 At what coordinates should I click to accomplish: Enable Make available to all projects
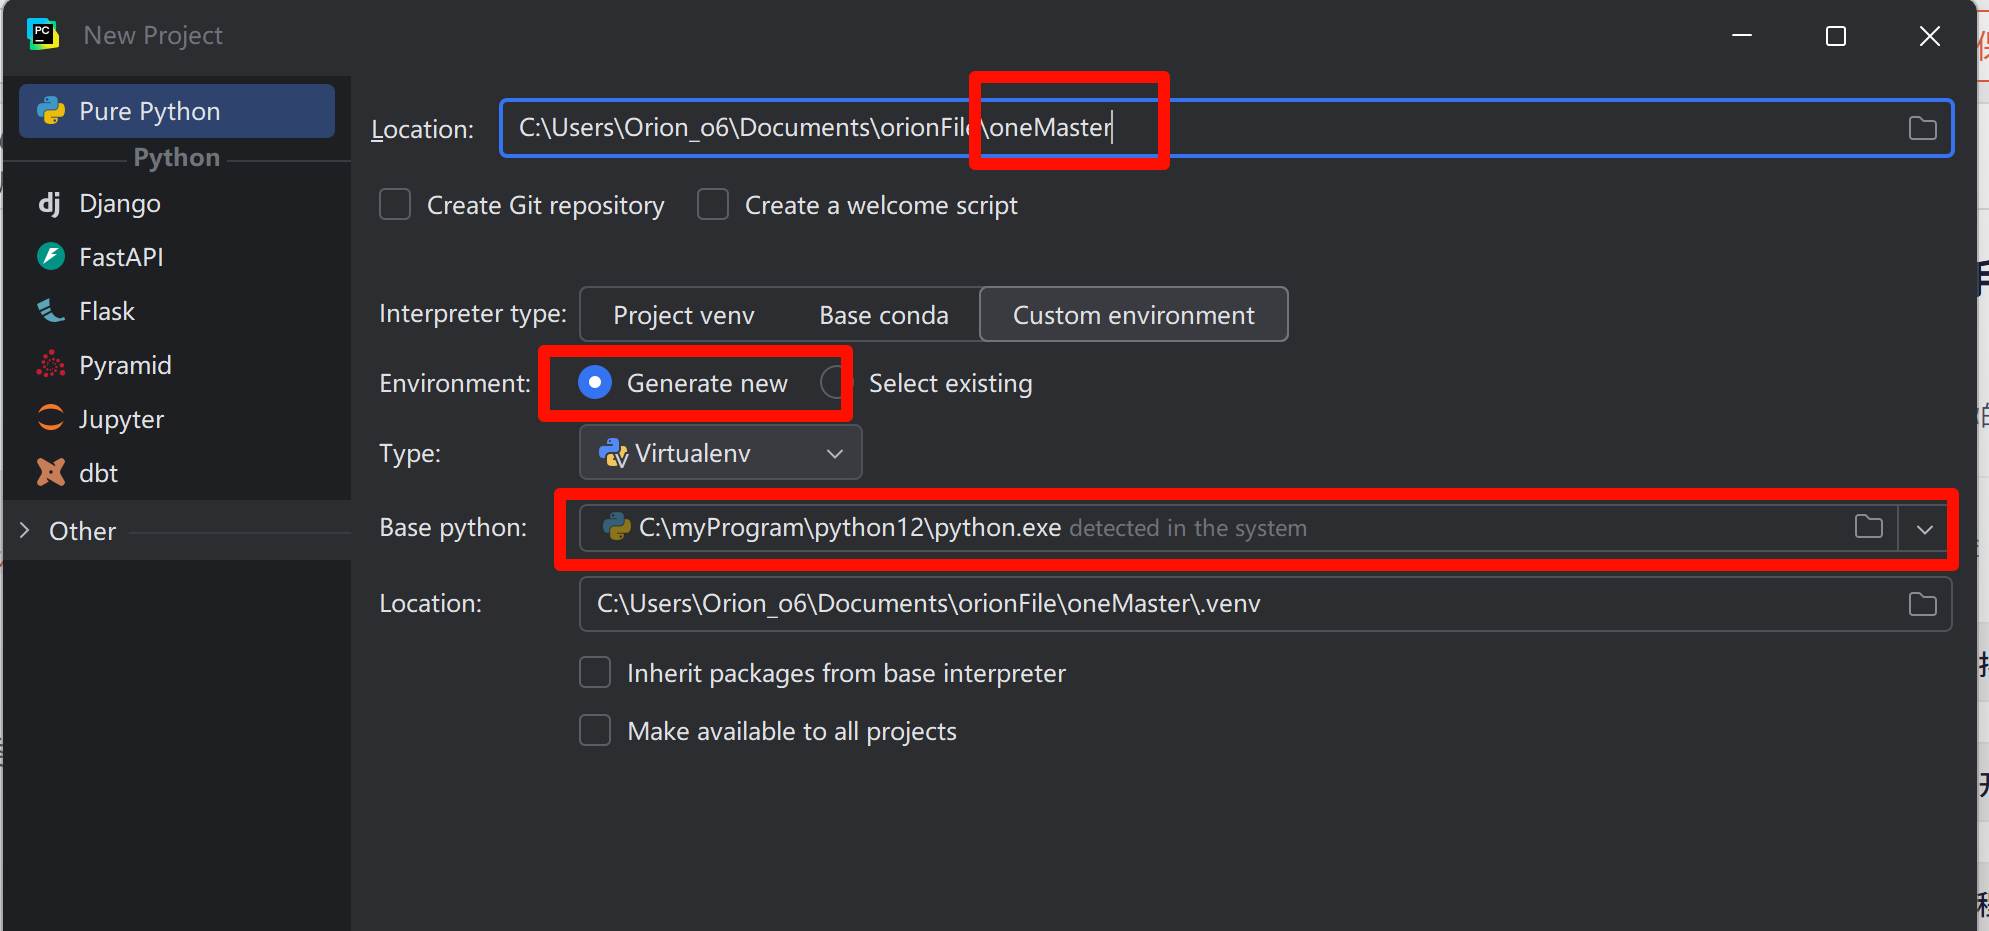[595, 731]
